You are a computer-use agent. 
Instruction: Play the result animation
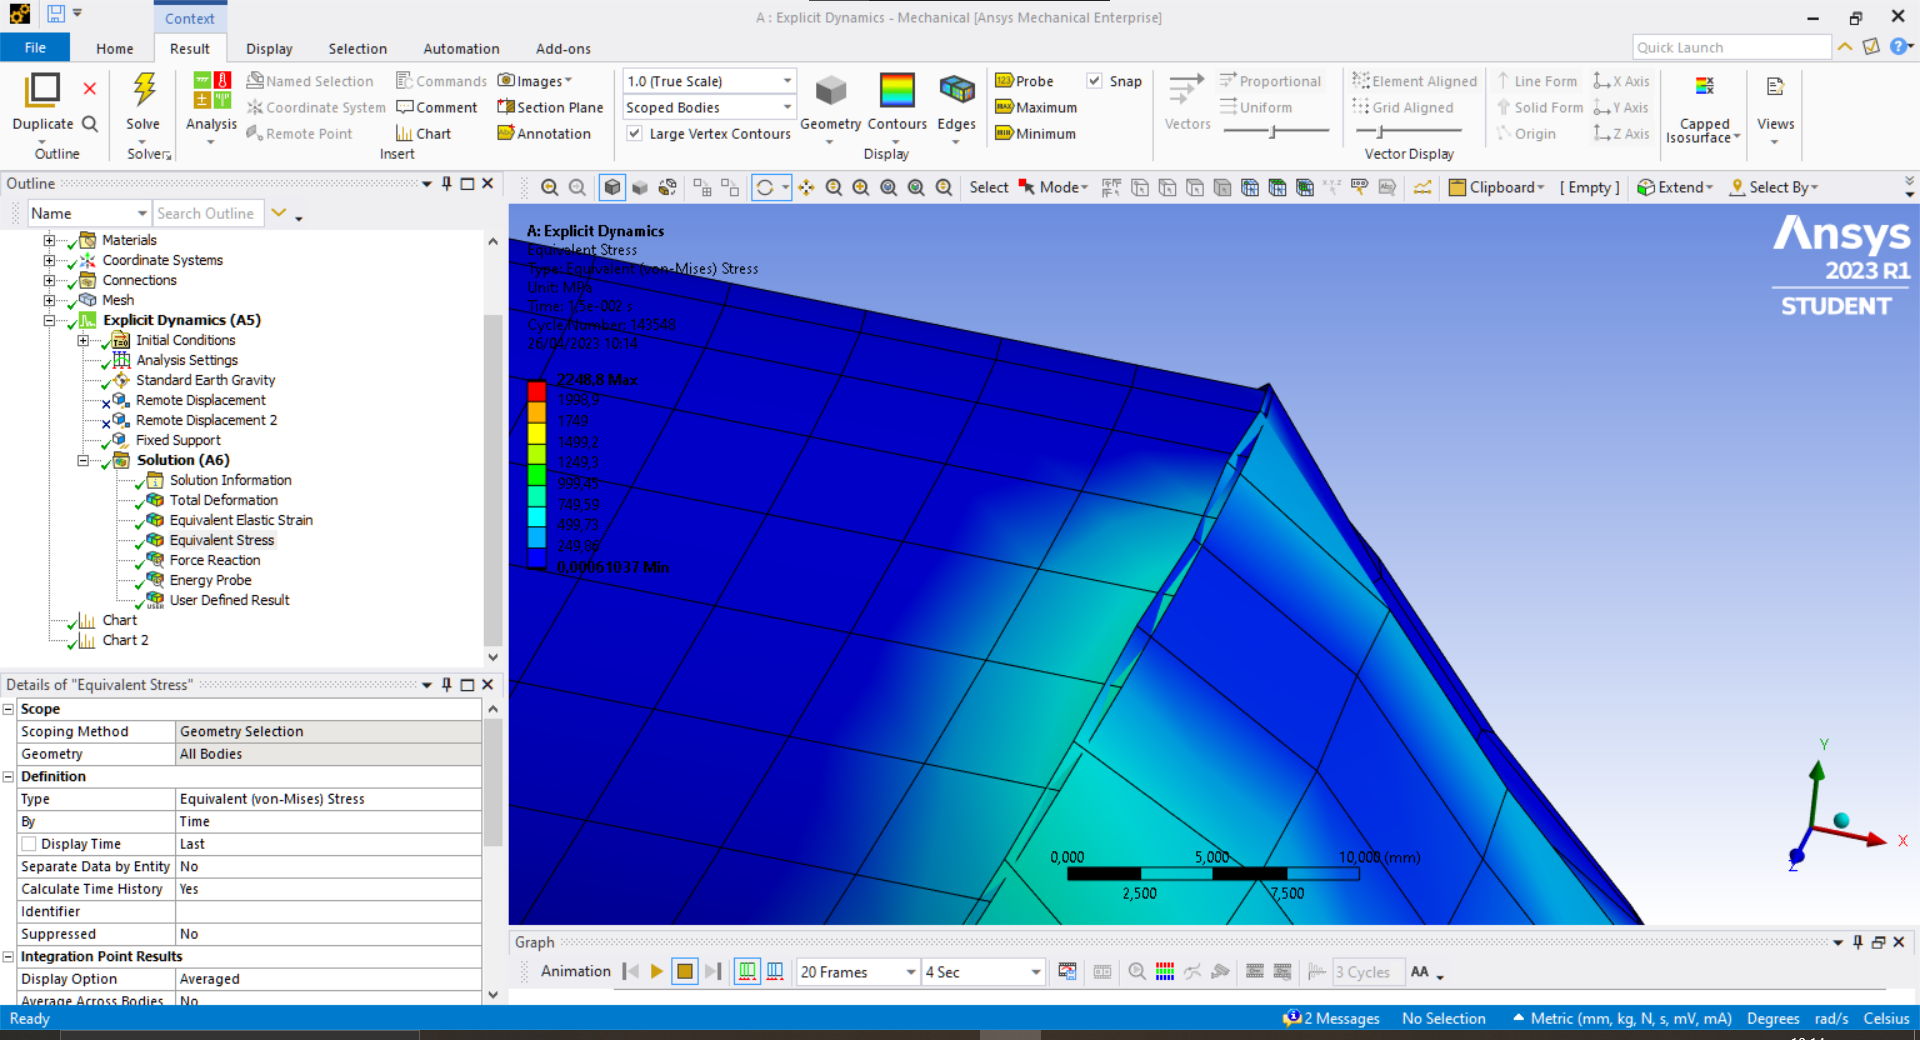click(657, 971)
